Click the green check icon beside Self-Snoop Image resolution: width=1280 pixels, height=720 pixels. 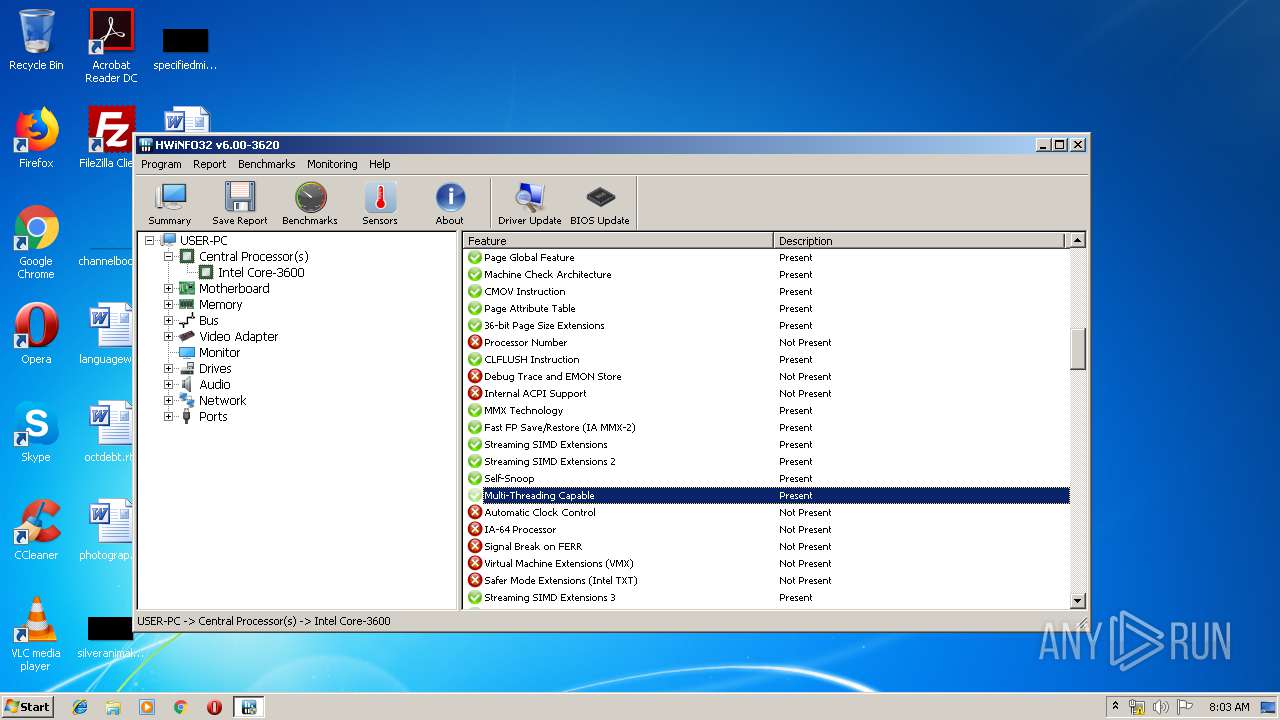coord(475,478)
